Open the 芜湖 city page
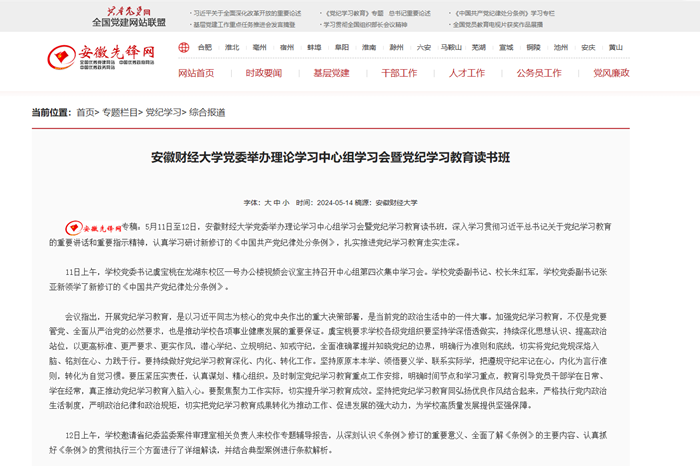Screen dimensions: 700x466 tap(479, 47)
